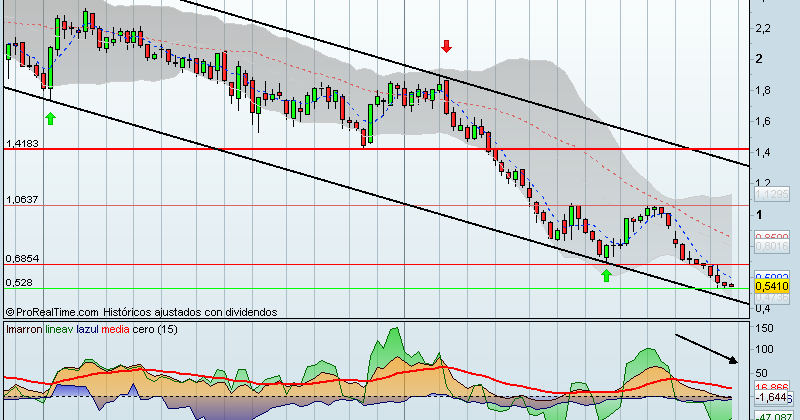This screenshot has width=800, height=420.
Task: Click the Iazul indicator label
Action: pos(87,330)
